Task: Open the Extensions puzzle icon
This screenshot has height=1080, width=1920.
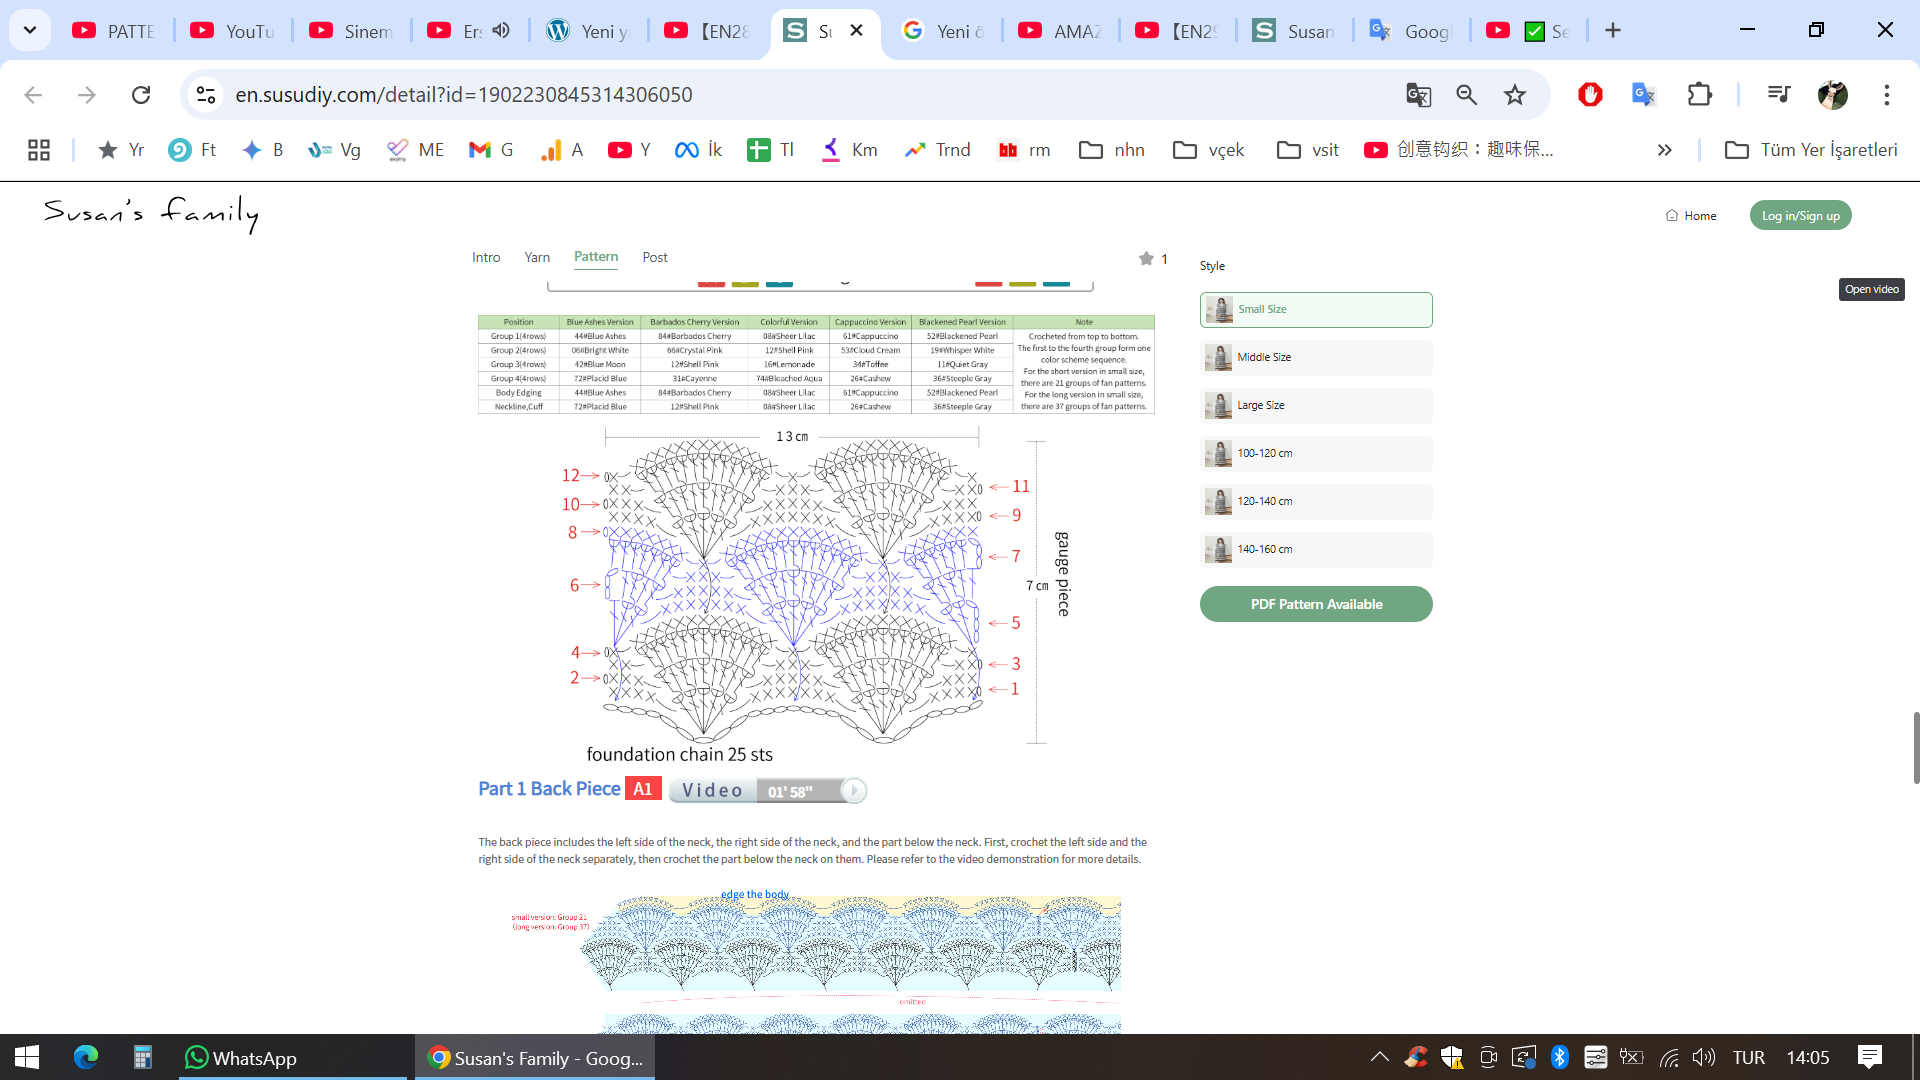Action: (x=1699, y=95)
